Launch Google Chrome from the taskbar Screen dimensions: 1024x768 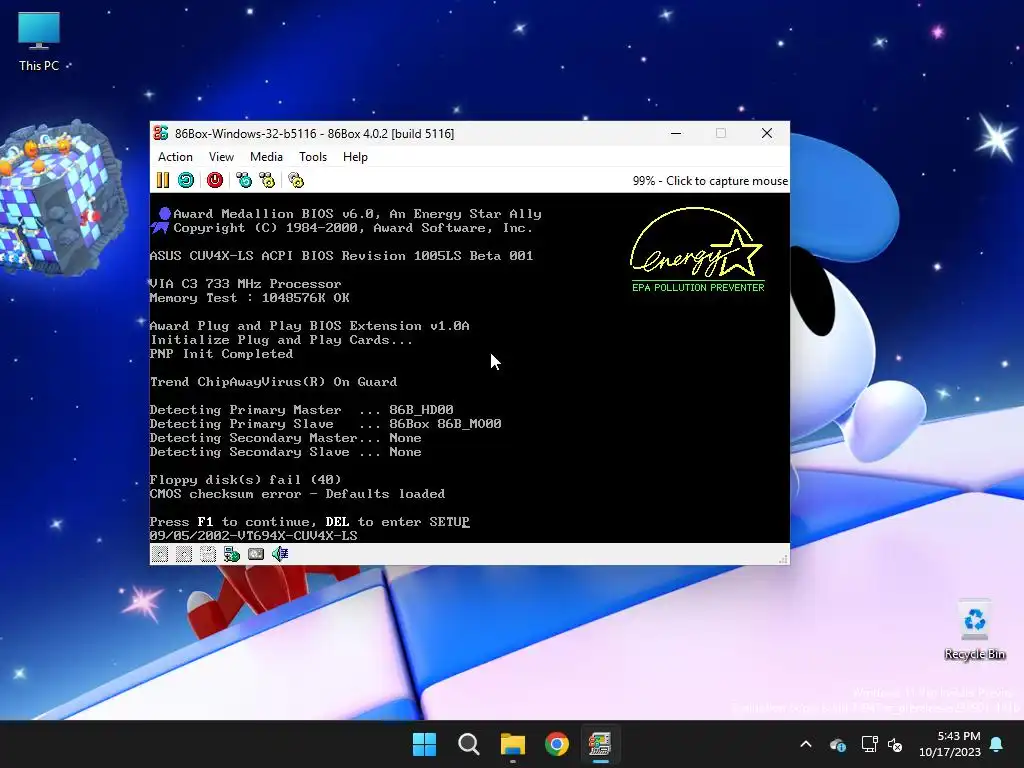(x=556, y=744)
